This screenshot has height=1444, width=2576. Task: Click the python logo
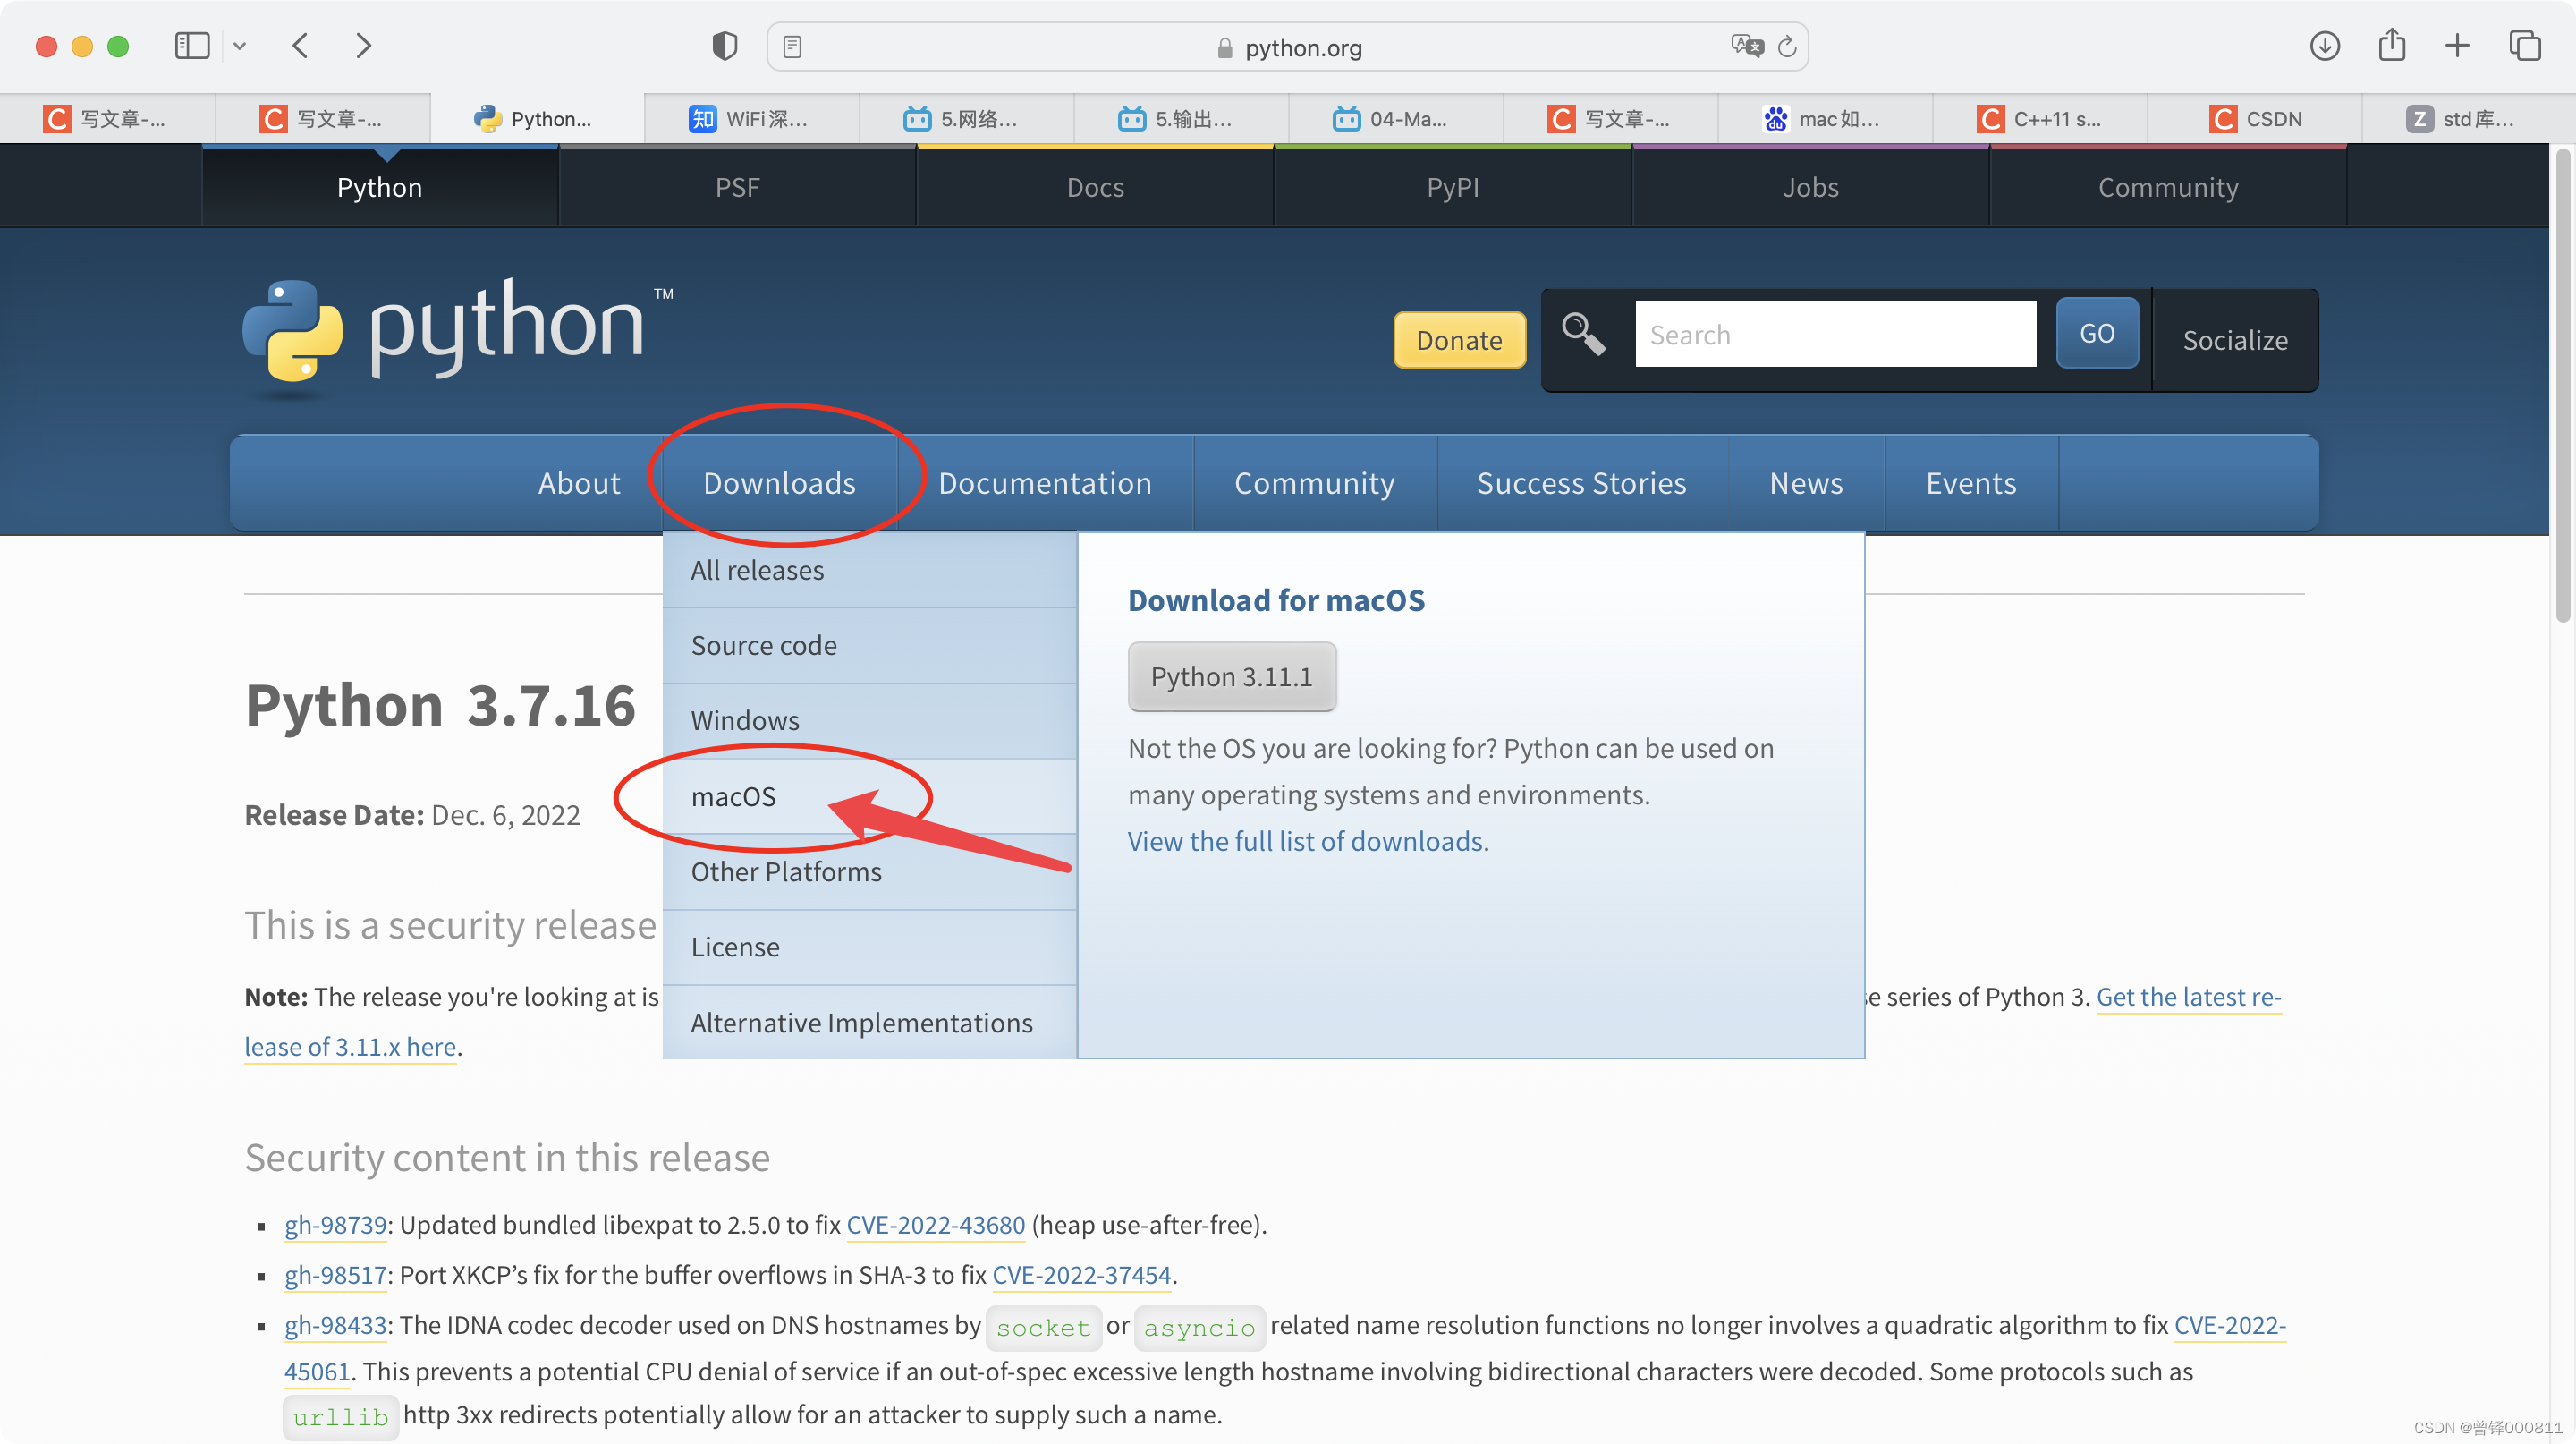[x=458, y=340]
